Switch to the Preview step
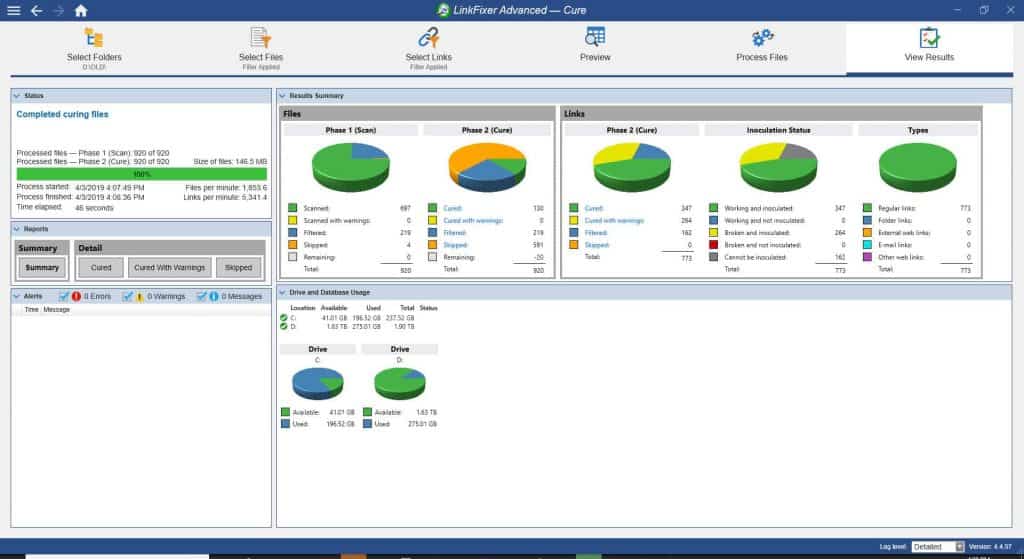 [x=595, y=44]
